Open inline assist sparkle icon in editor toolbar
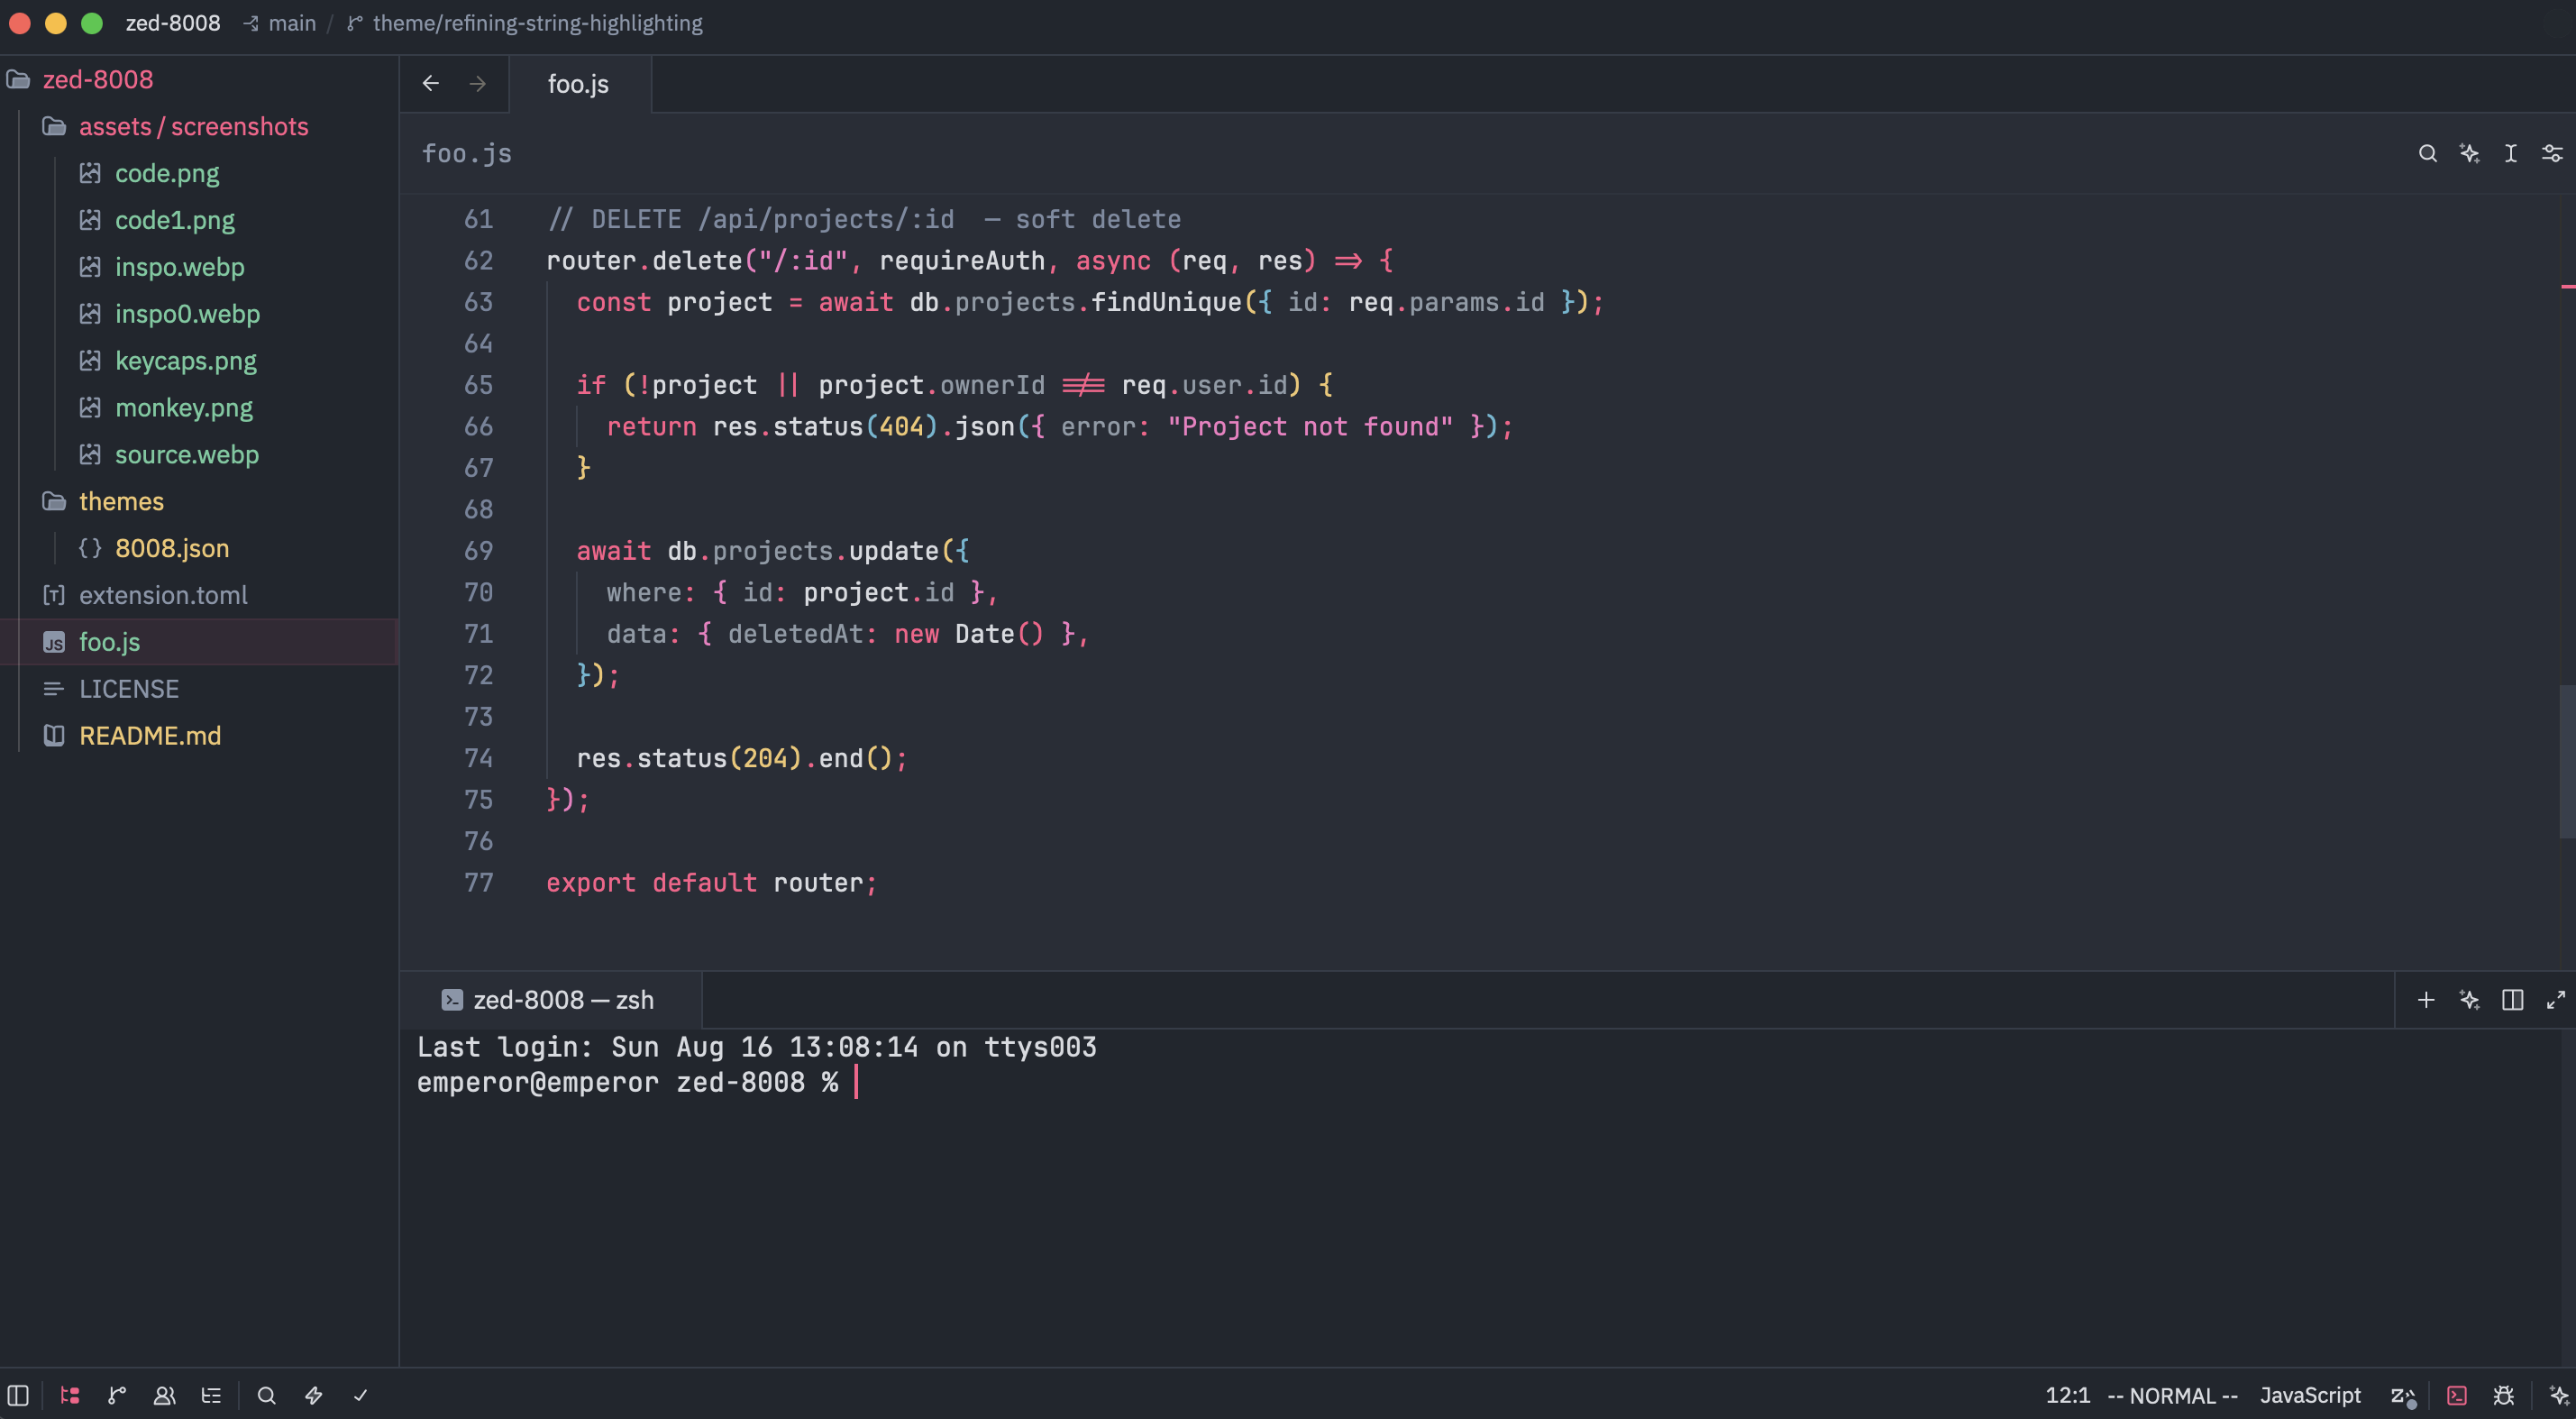 [2469, 153]
